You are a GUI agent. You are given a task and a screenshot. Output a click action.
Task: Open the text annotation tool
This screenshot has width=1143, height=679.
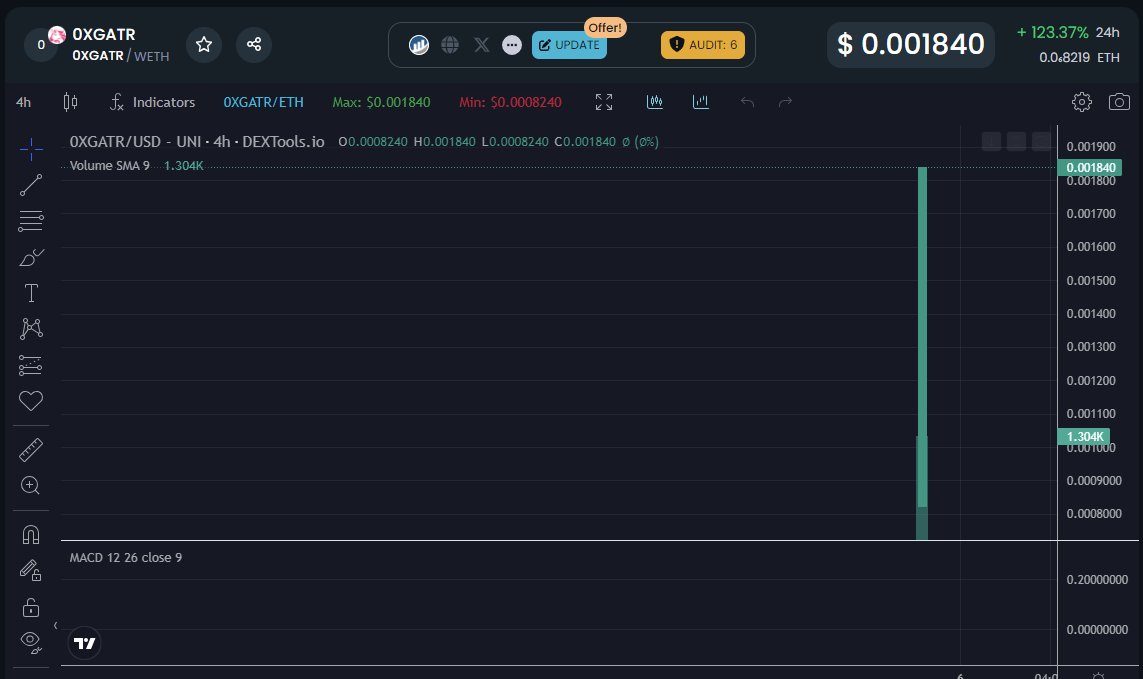(30, 293)
